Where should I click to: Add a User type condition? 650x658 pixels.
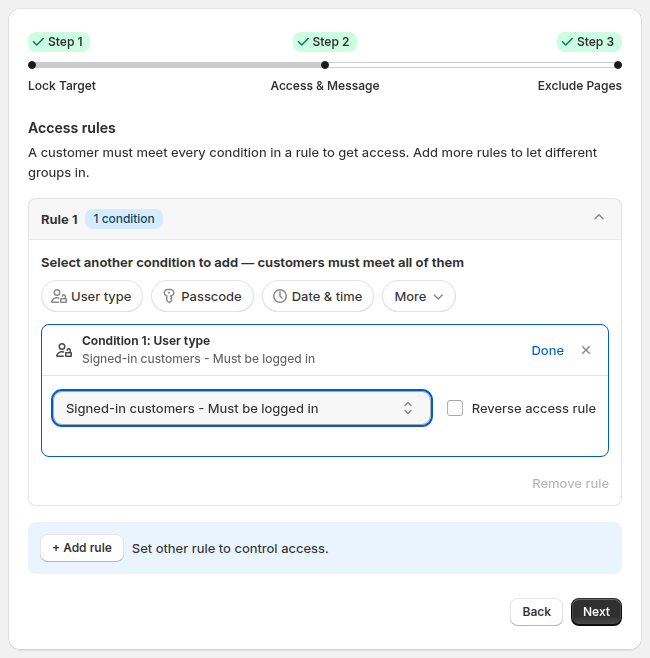(x=92, y=296)
